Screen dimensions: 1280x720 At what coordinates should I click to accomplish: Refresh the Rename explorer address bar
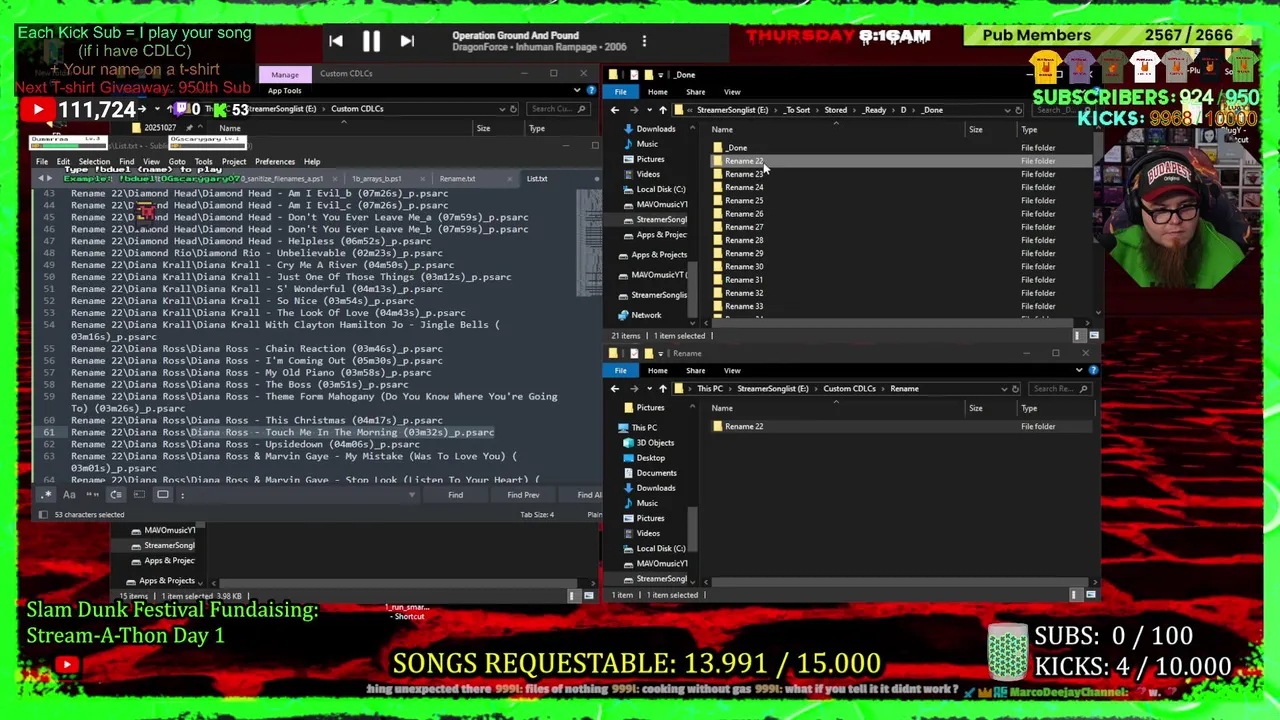pos(1015,389)
